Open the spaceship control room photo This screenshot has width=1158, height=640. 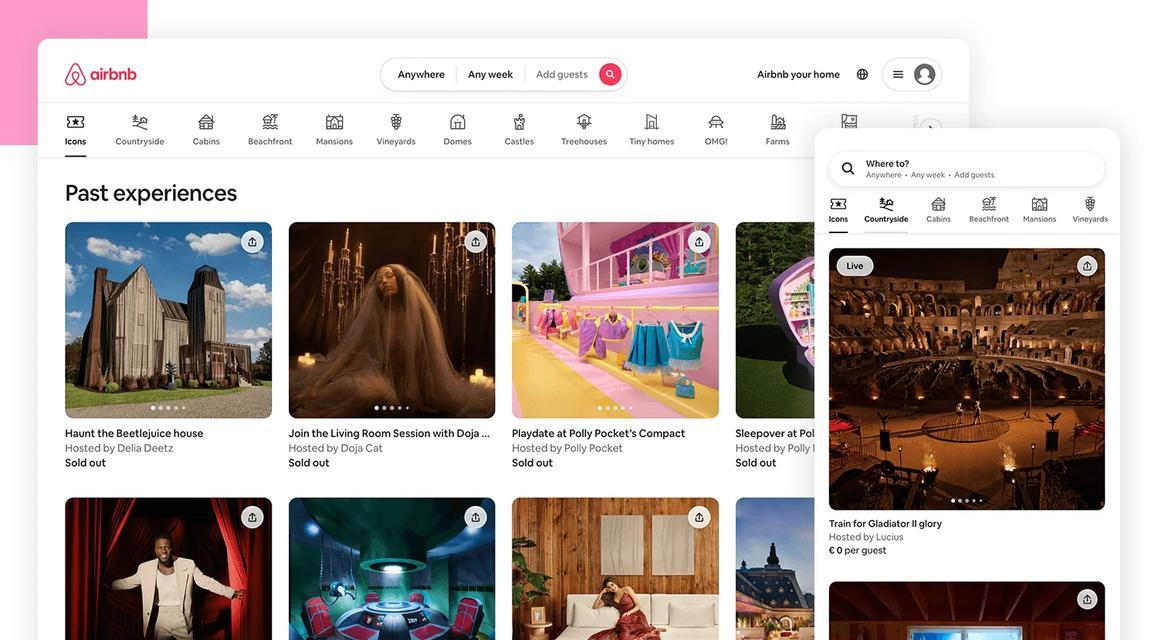pyautogui.click(x=392, y=568)
